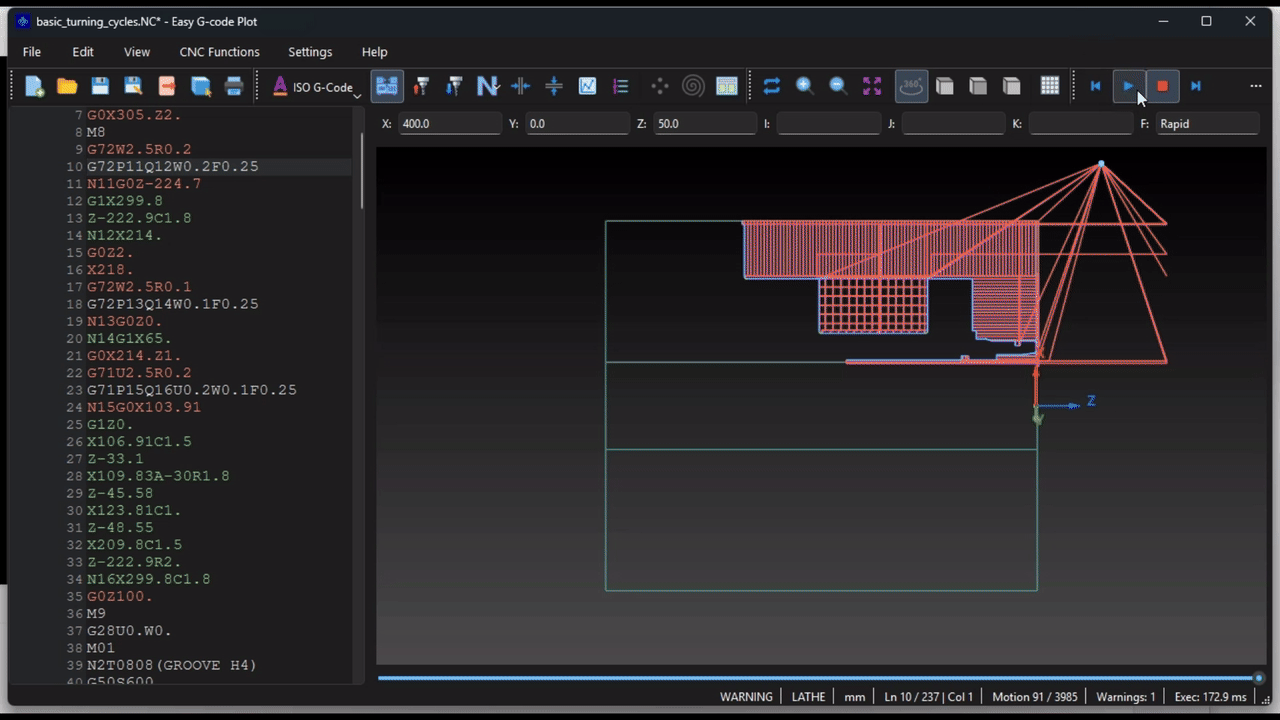Image resolution: width=1280 pixels, height=720 pixels.
Task: Click the Print icon in toolbar
Action: point(234,86)
